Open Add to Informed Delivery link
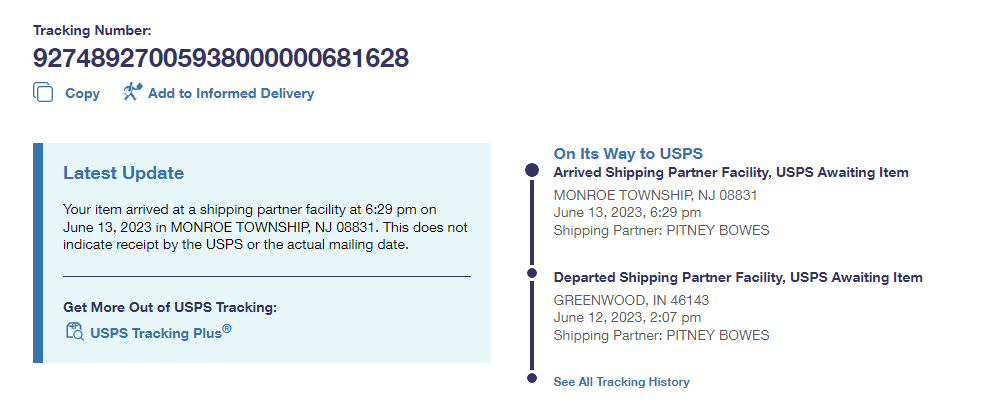This screenshot has width=982, height=415. [x=230, y=93]
